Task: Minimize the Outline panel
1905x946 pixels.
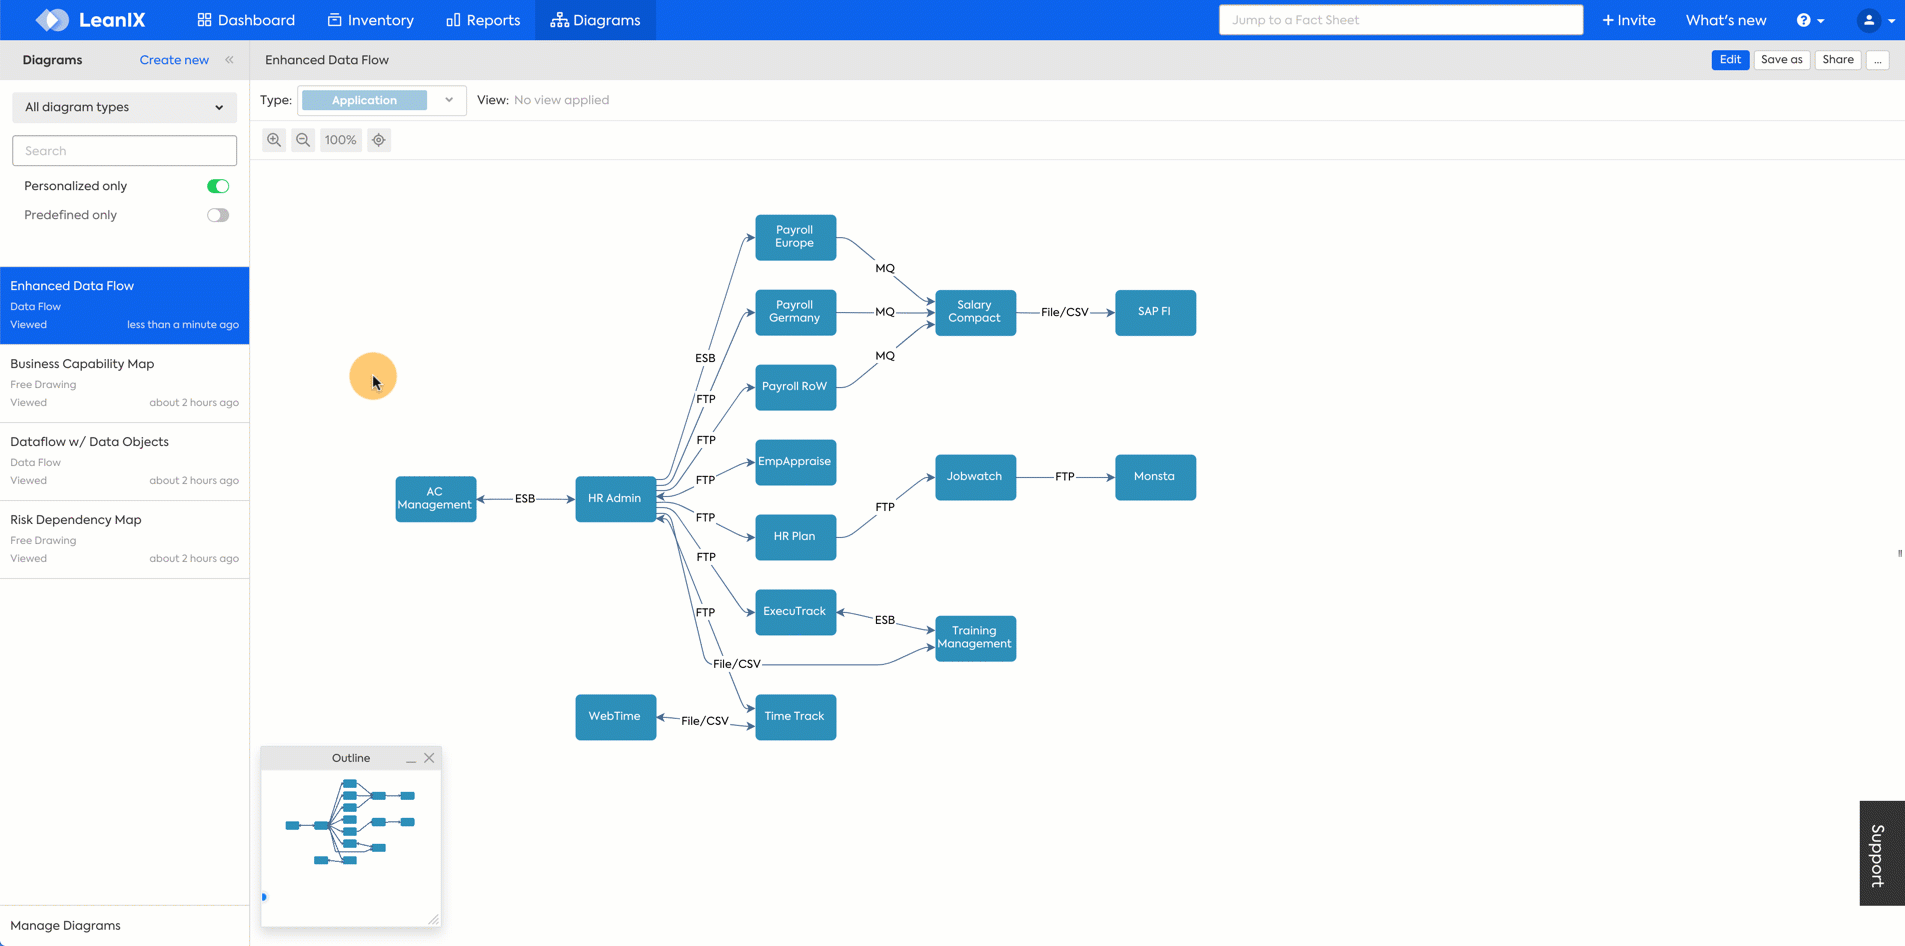Action: click(x=411, y=759)
